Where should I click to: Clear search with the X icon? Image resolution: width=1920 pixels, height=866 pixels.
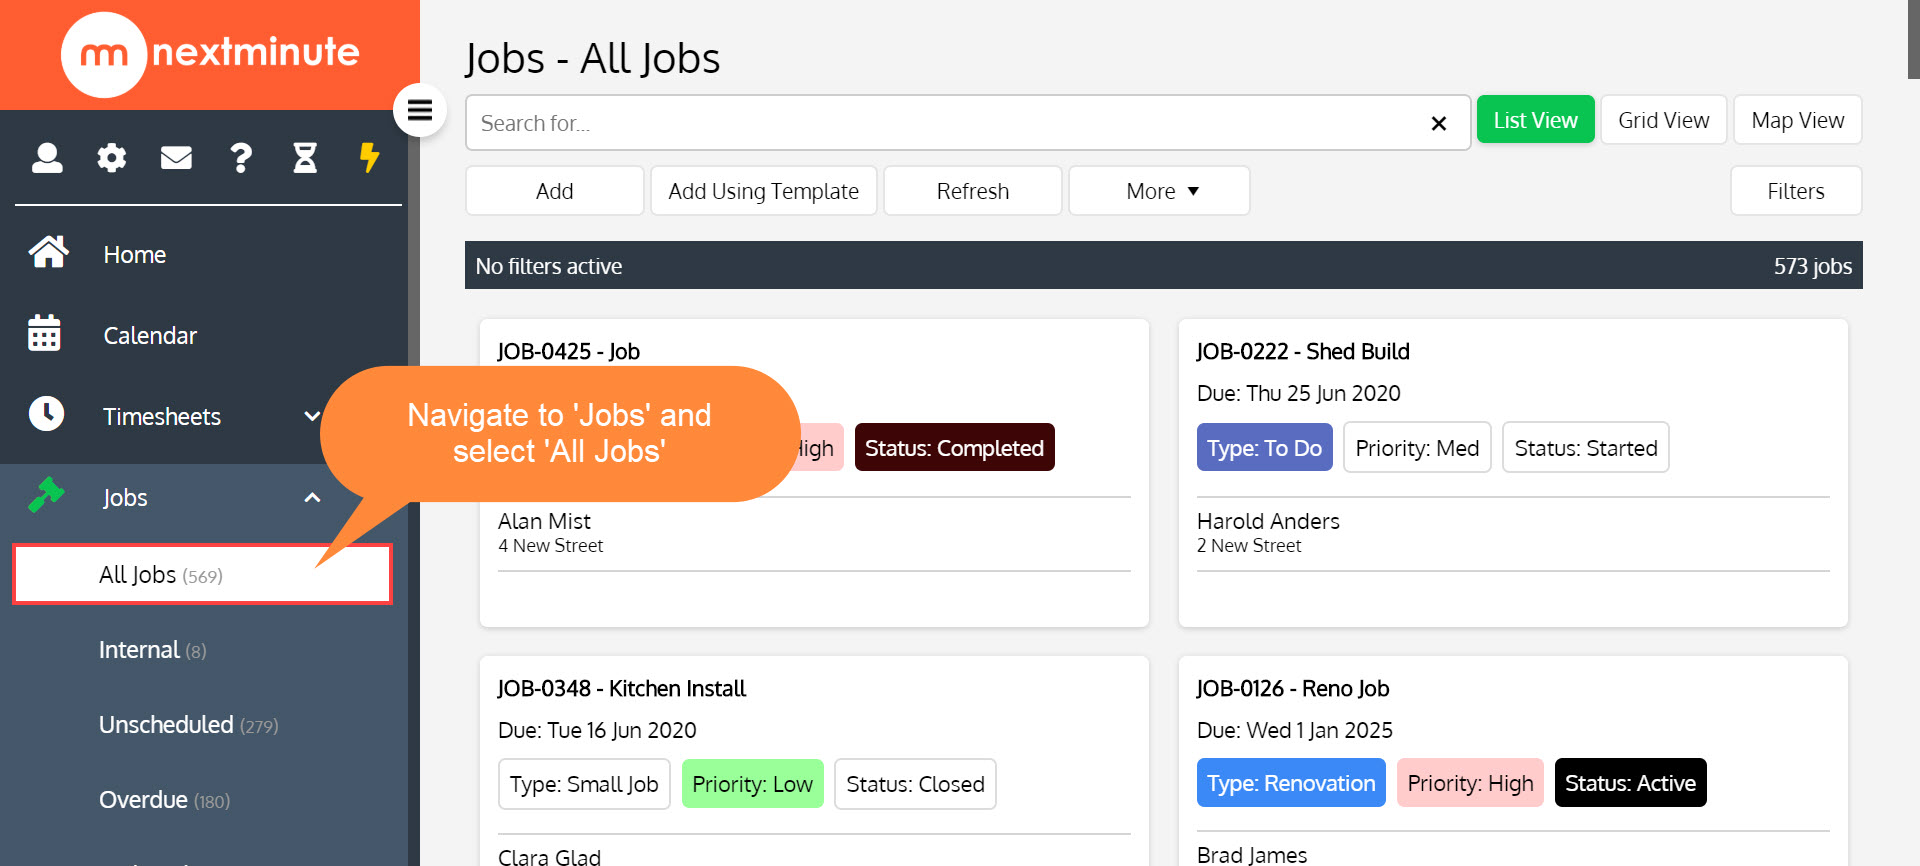[1439, 123]
